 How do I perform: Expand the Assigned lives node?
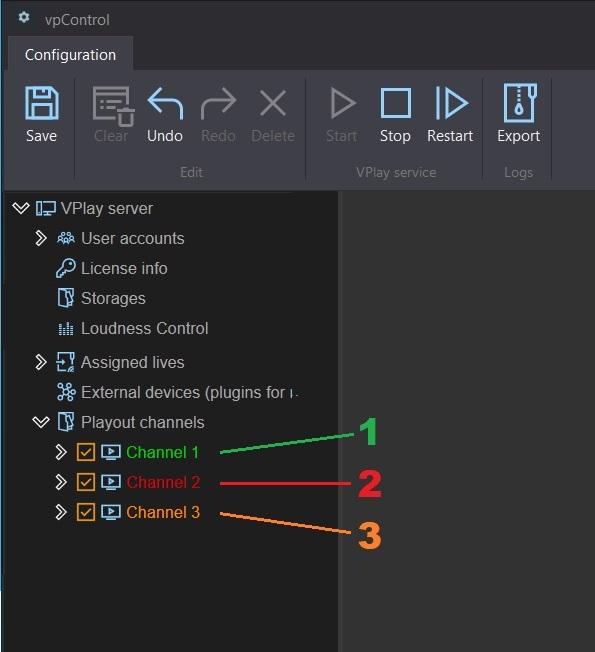tap(40, 362)
